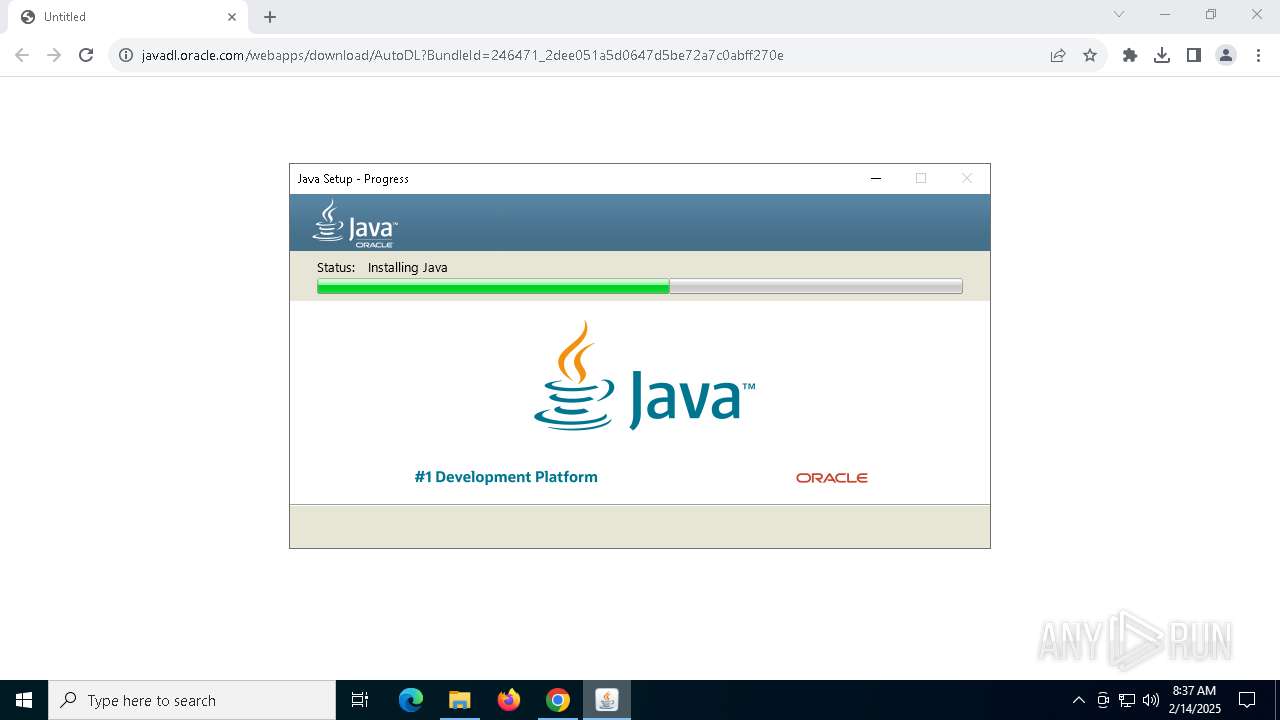Switch to Java installer on taskbar
1280x720 pixels.
(607, 700)
